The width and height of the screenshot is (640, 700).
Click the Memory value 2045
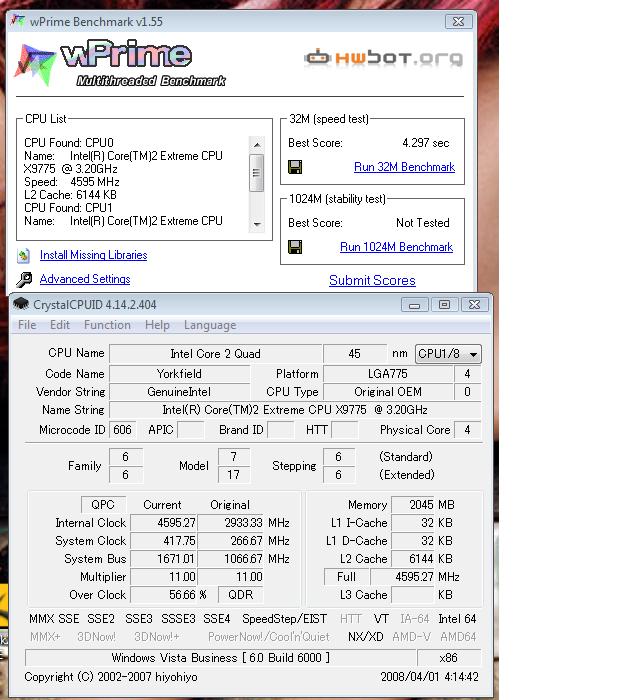[413, 505]
